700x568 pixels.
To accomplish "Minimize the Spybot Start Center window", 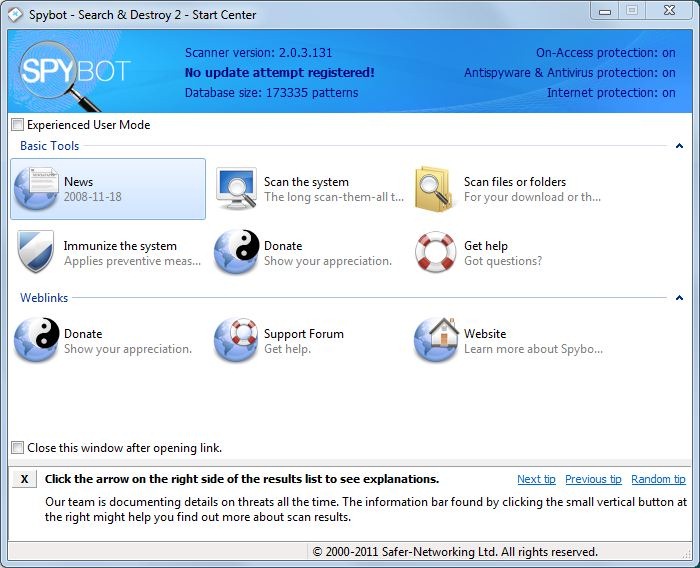I will tap(605, 11).
